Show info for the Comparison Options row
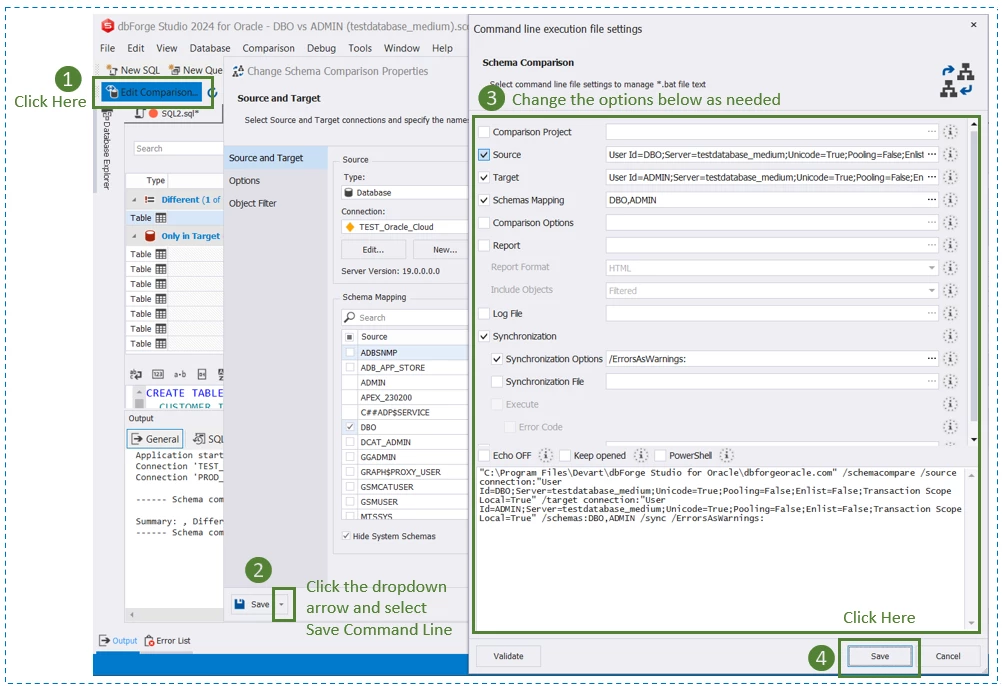This screenshot has width=1002, height=686. 950,222
